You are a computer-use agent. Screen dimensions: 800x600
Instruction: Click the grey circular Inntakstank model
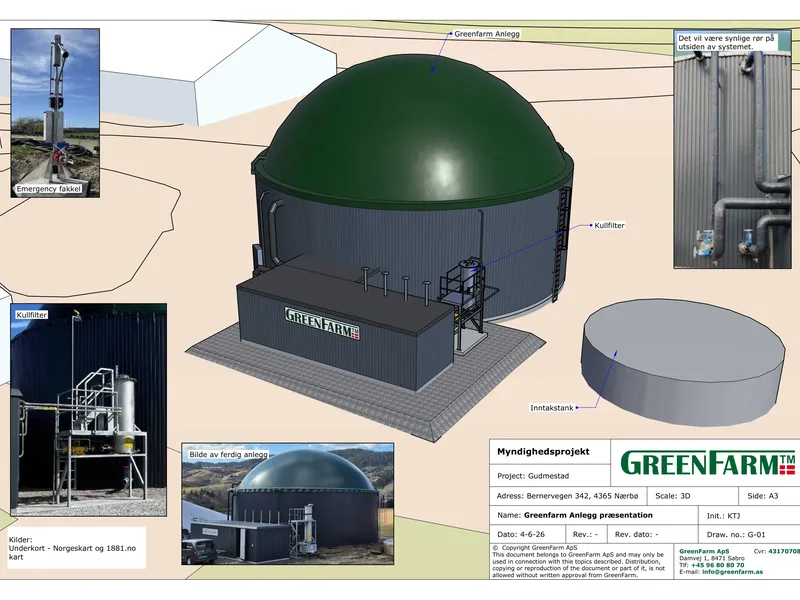[683, 361]
